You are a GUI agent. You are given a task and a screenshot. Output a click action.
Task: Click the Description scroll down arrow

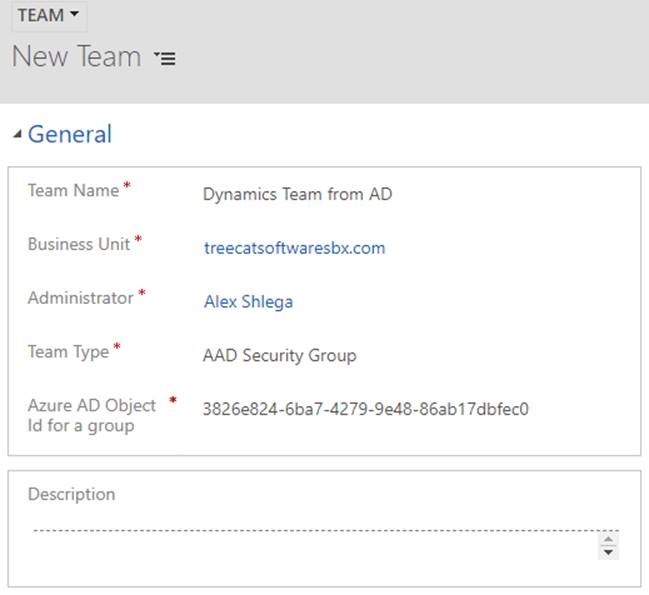click(x=608, y=552)
